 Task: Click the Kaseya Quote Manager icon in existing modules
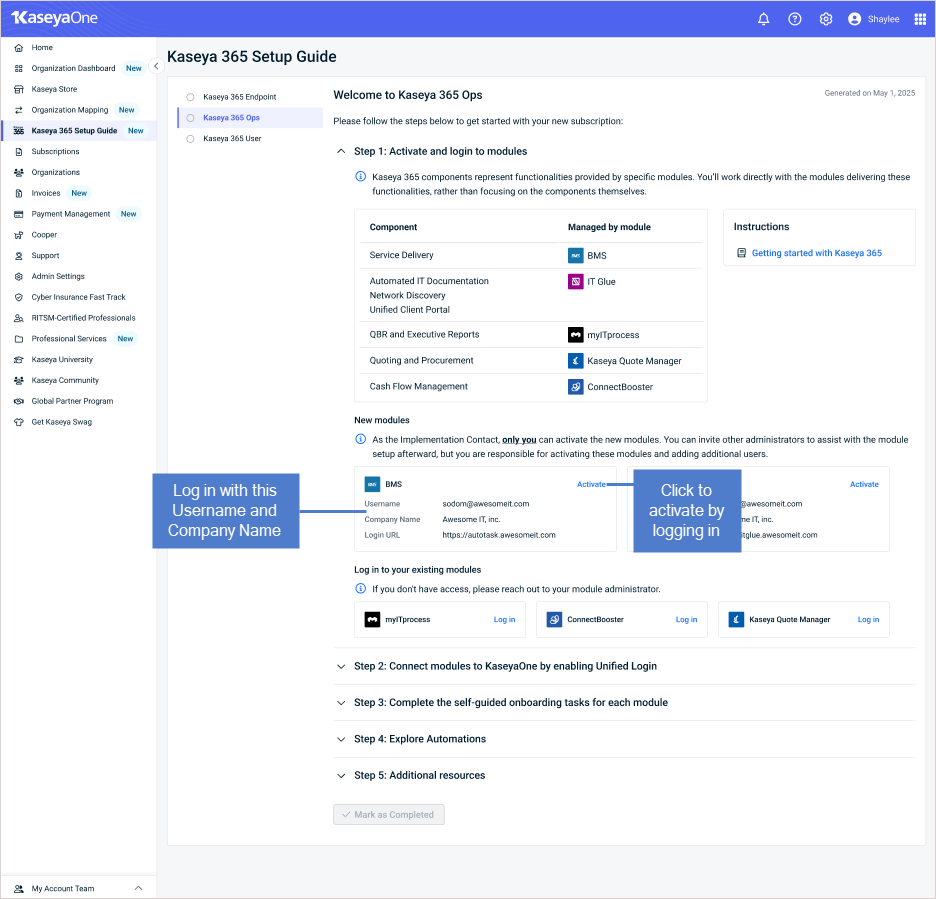737,620
